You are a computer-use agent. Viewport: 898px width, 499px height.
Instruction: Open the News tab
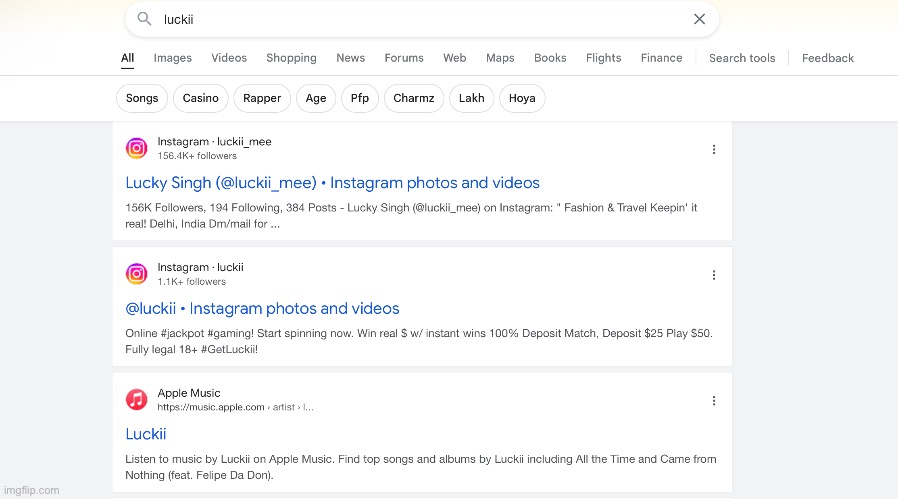[x=350, y=58]
